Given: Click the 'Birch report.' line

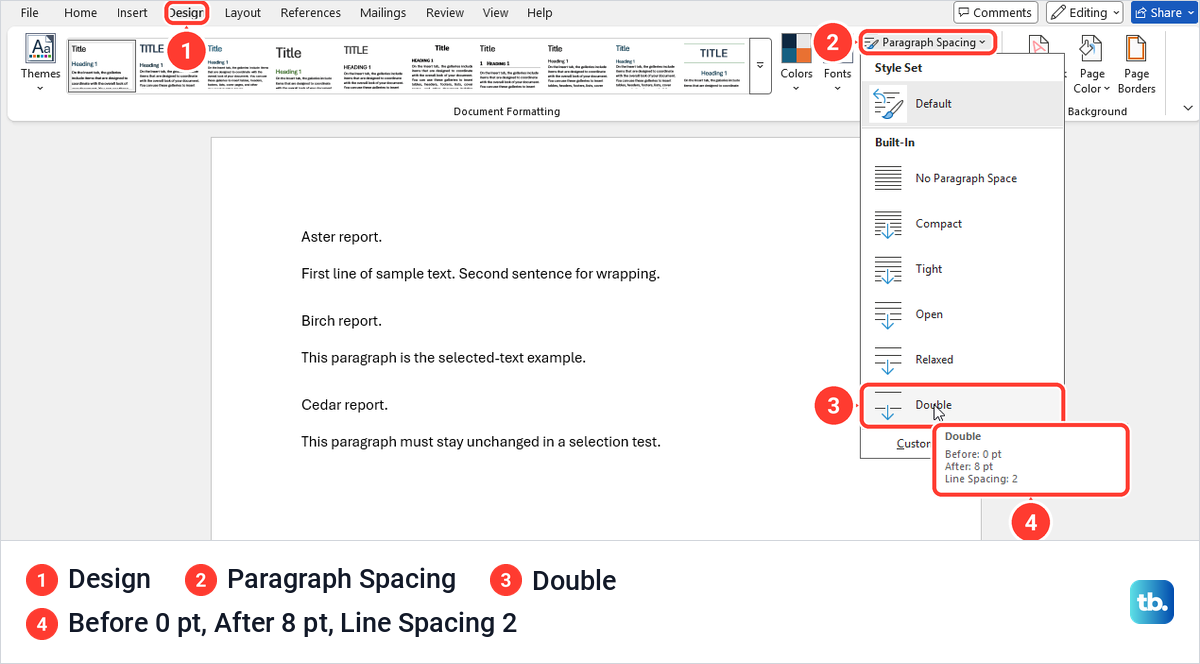Looking at the screenshot, I should (x=341, y=321).
